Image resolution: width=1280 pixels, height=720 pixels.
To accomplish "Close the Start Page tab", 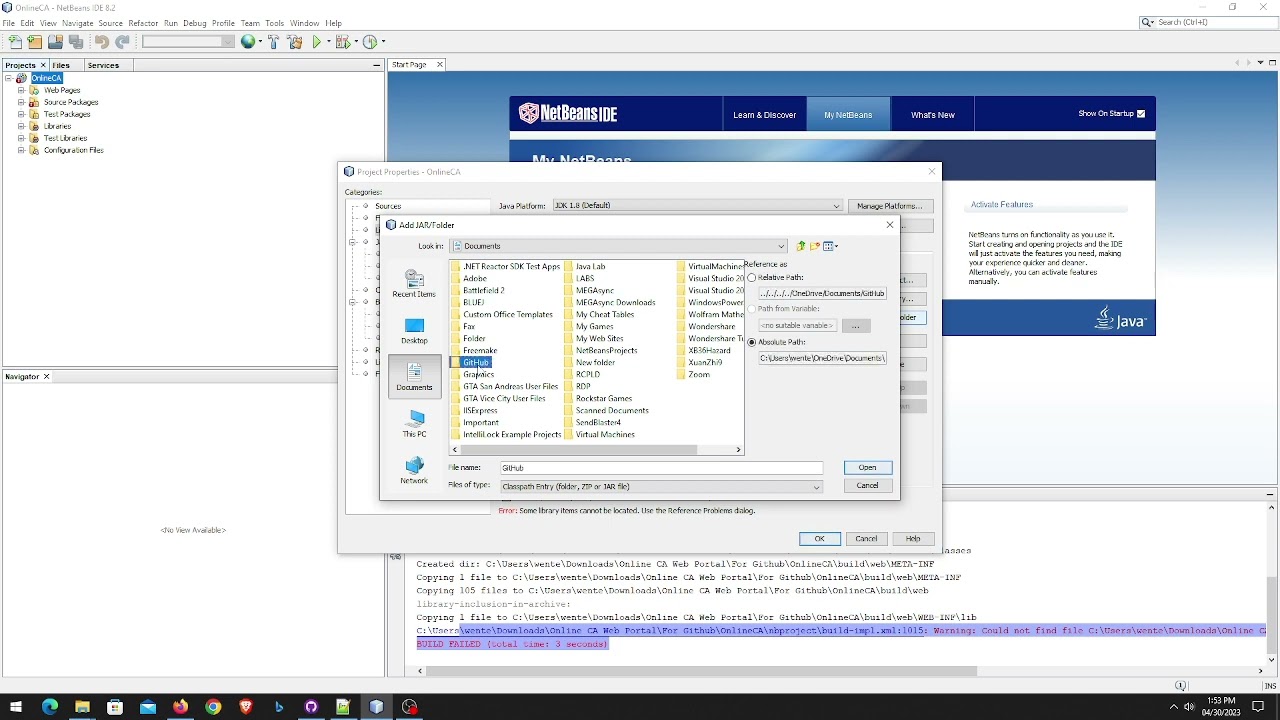I will click(439, 65).
